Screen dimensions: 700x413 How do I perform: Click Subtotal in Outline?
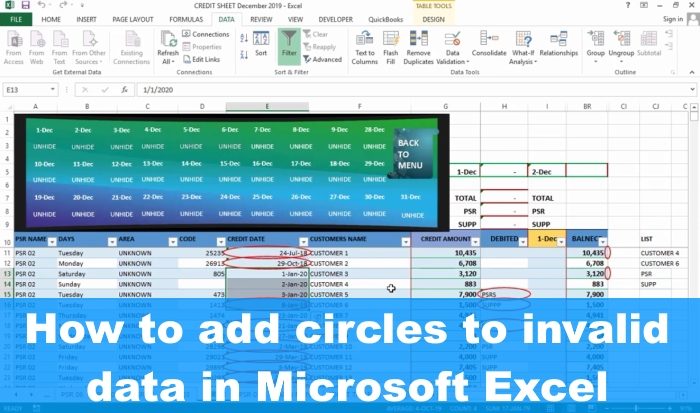[649, 44]
